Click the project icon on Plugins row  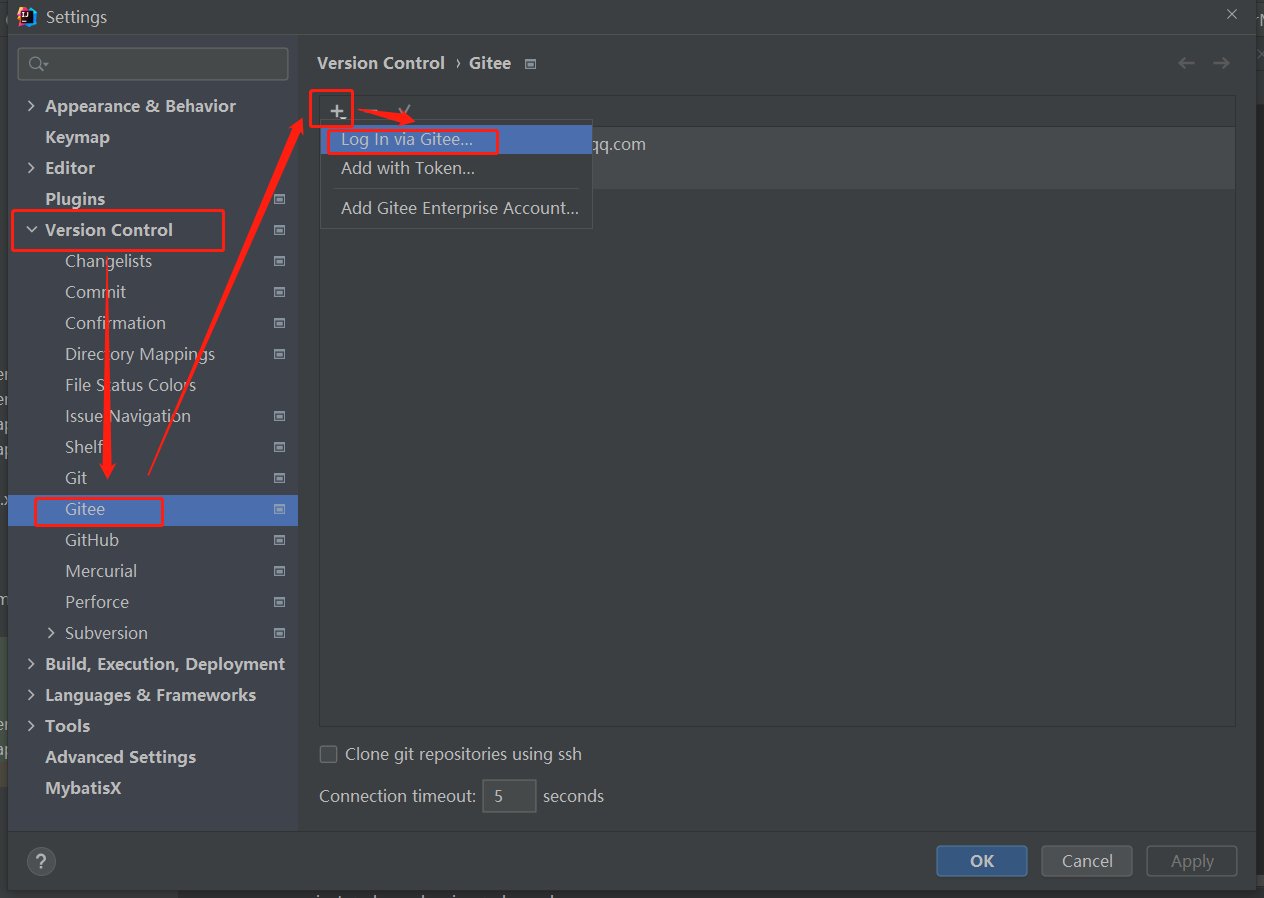point(279,199)
